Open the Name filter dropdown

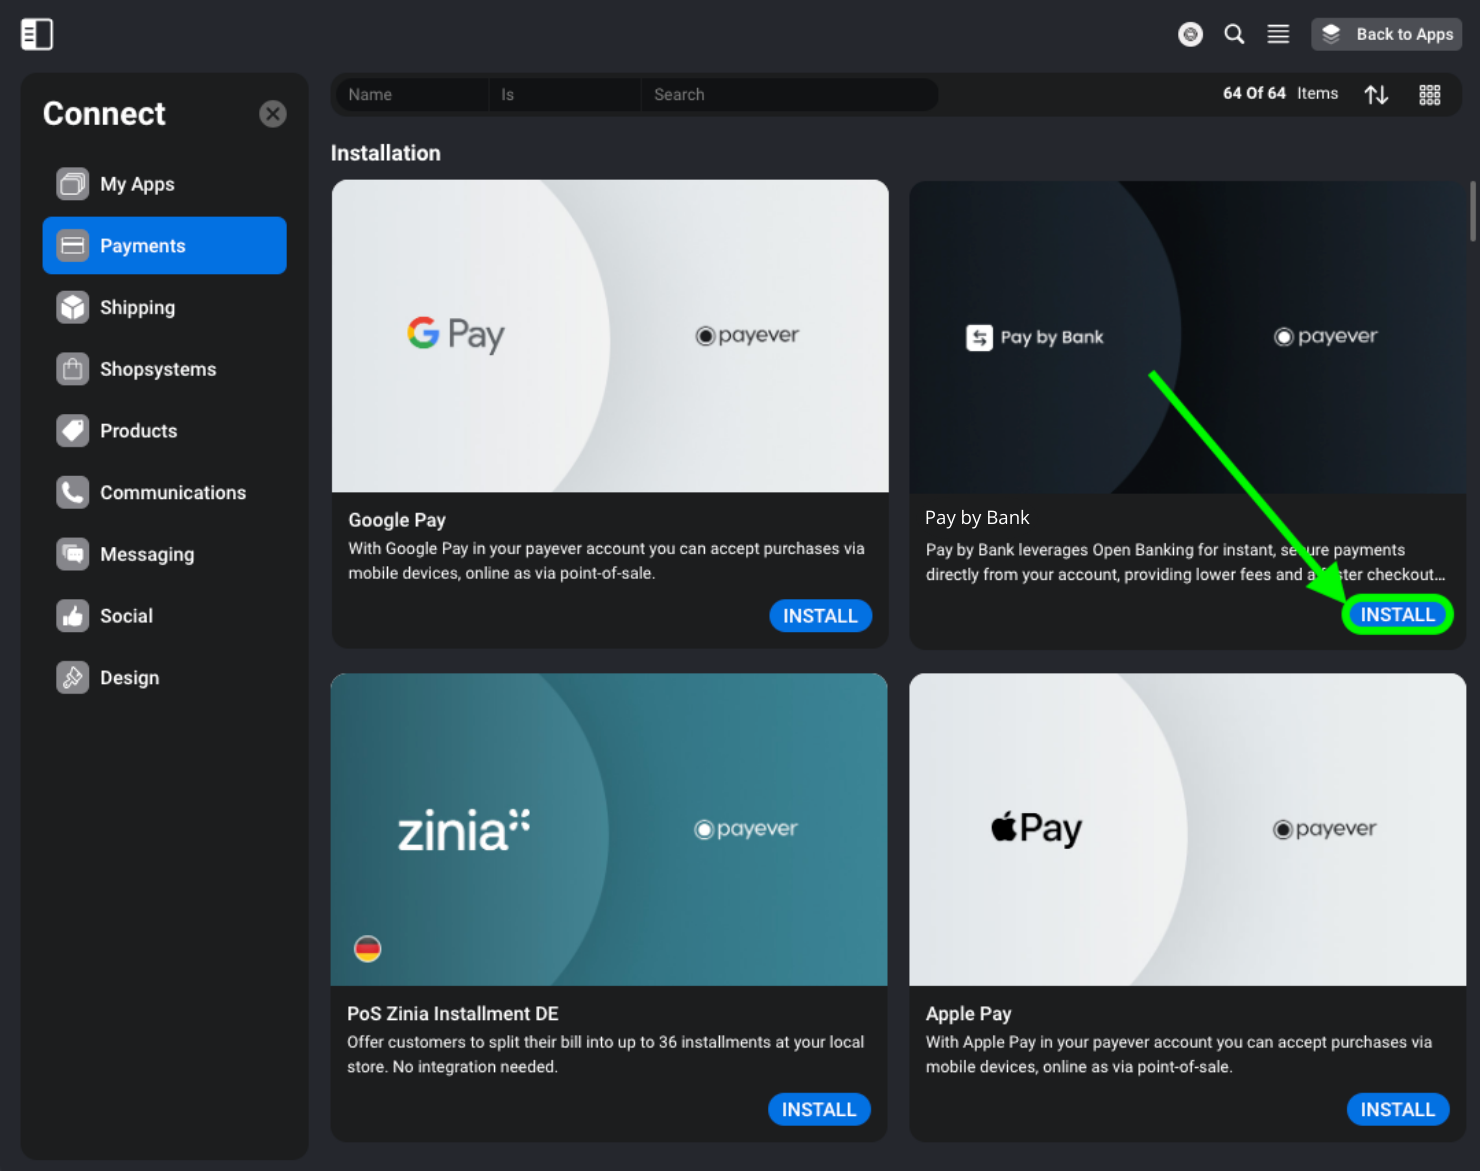tap(411, 94)
